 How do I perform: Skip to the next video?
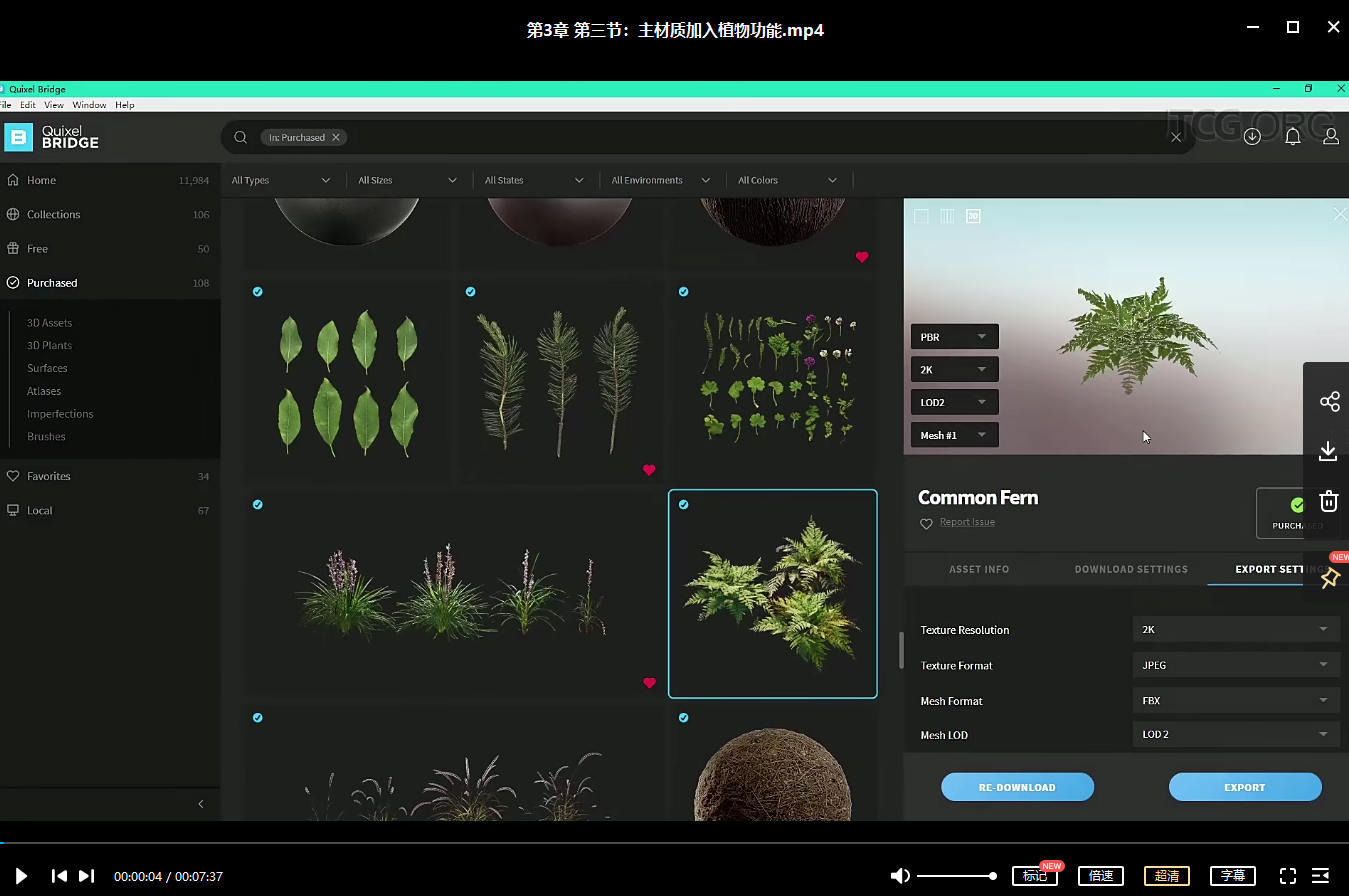(x=87, y=876)
